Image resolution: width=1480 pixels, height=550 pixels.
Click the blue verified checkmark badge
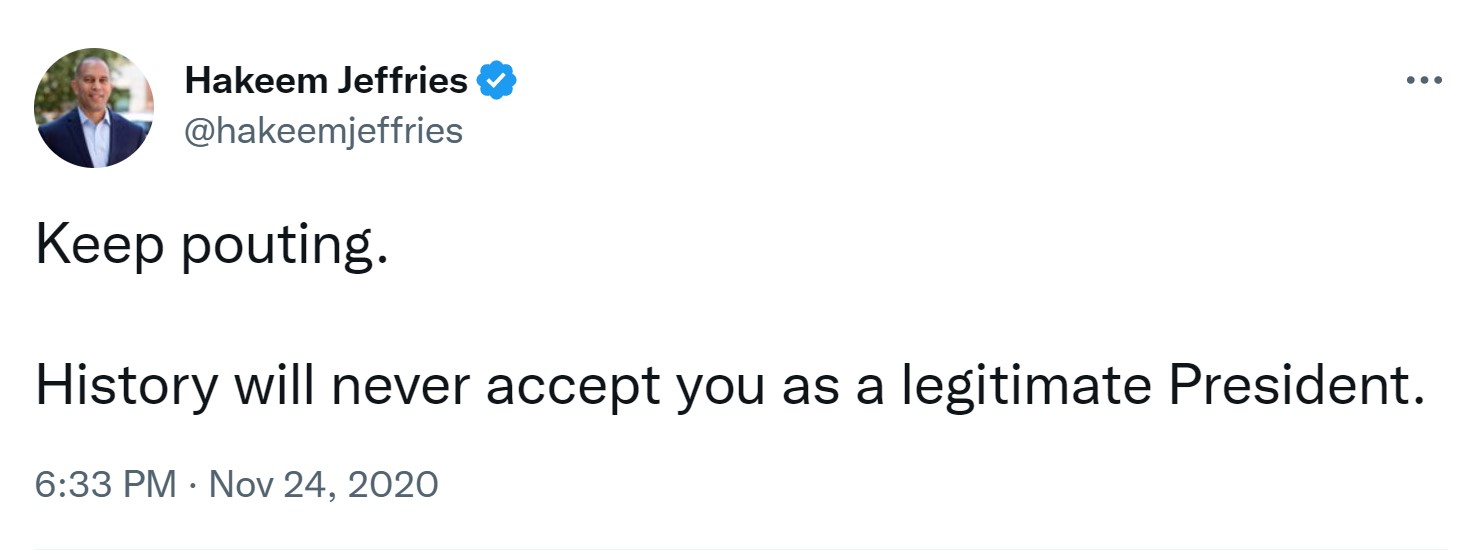(x=496, y=81)
